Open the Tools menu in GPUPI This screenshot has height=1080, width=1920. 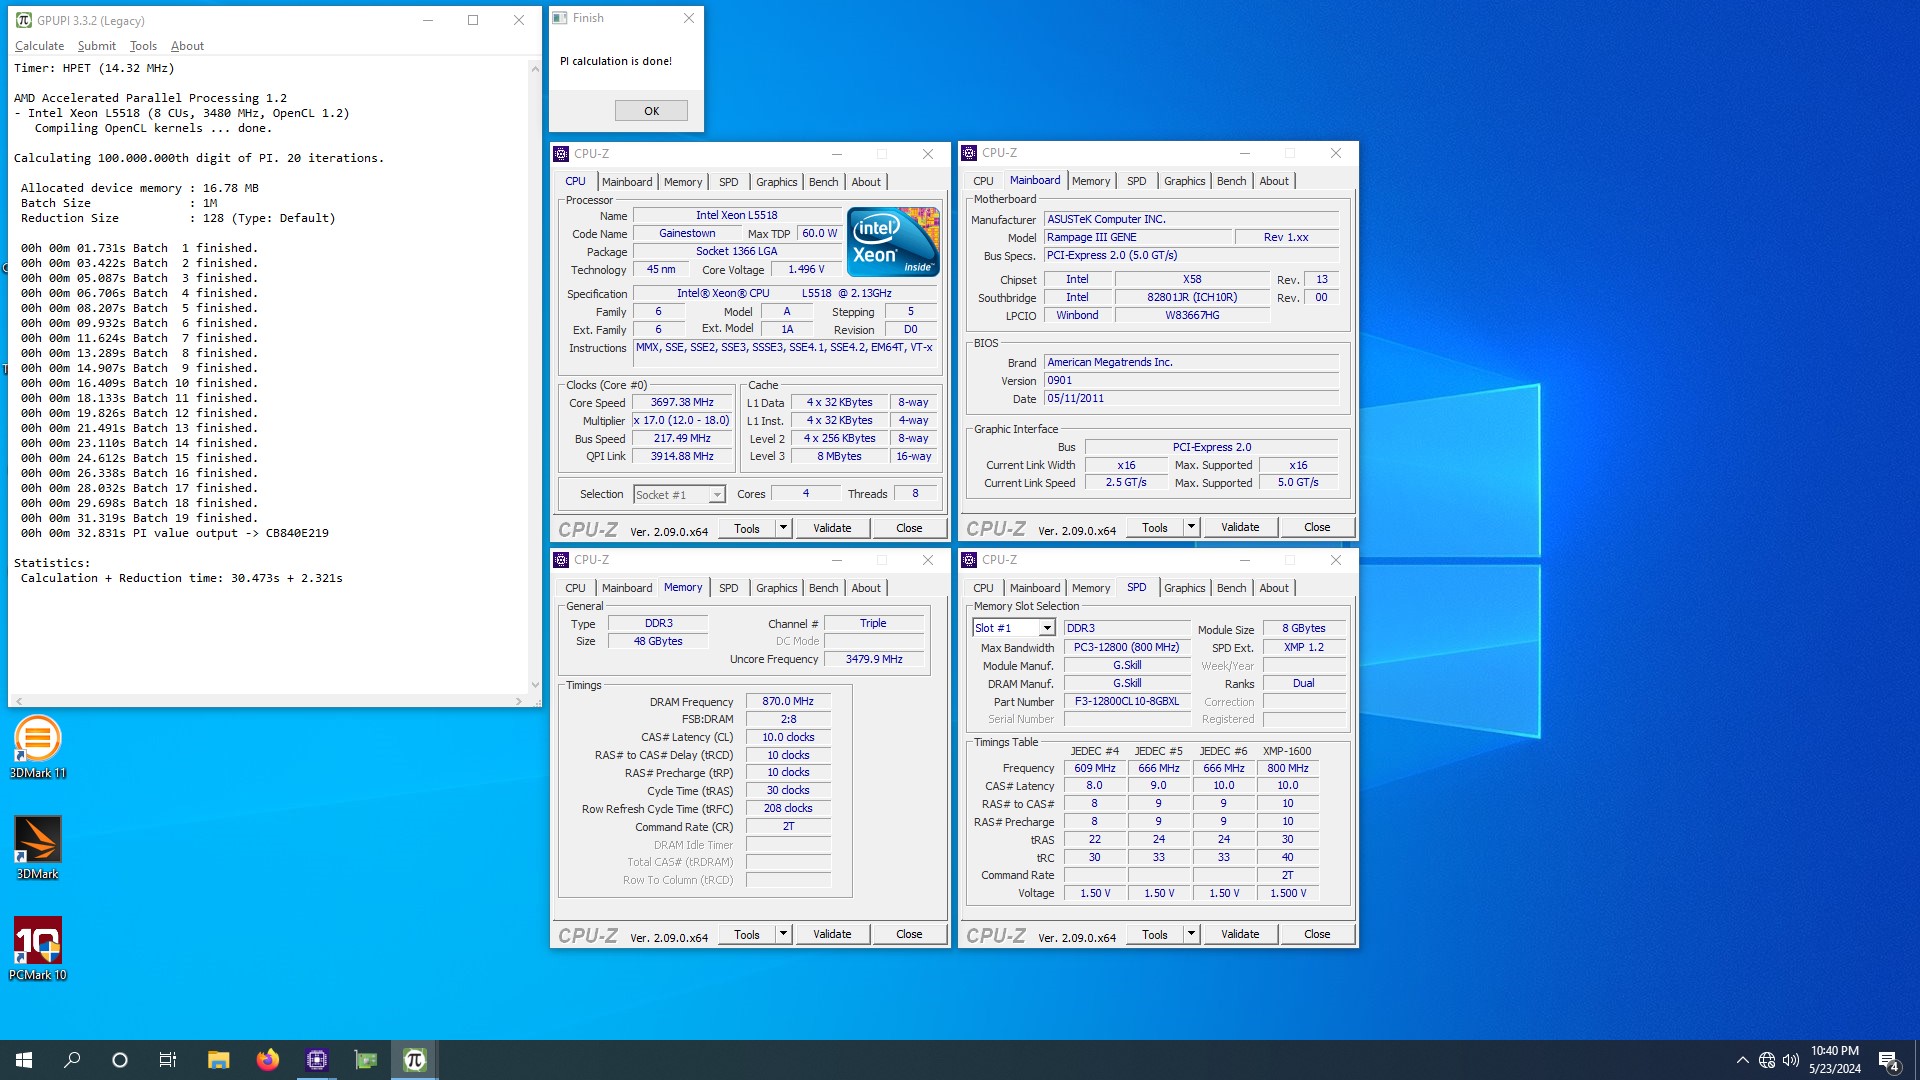[x=143, y=46]
